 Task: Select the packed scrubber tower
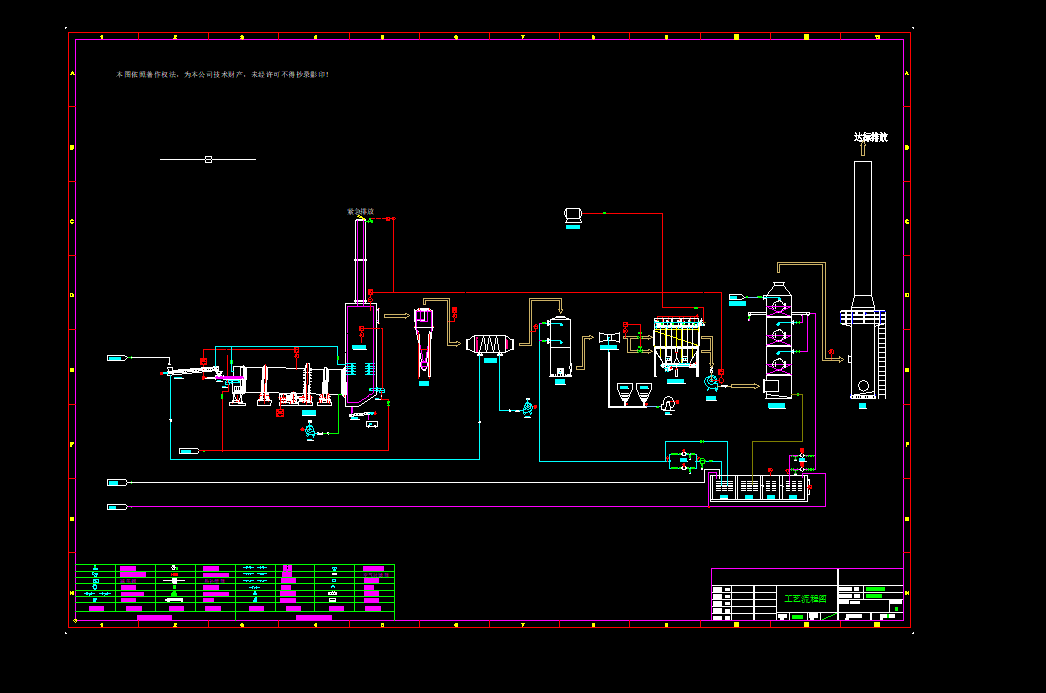[x=778, y=340]
